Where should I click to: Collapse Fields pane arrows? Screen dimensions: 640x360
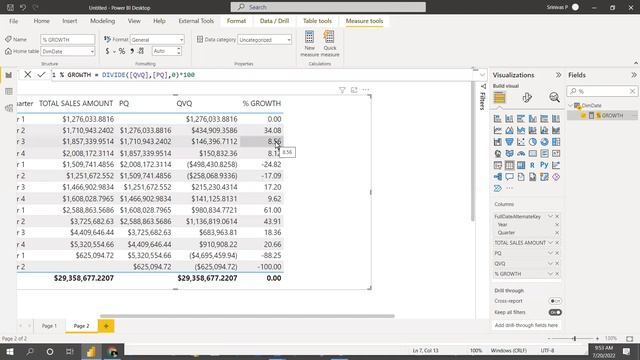[633, 75]
